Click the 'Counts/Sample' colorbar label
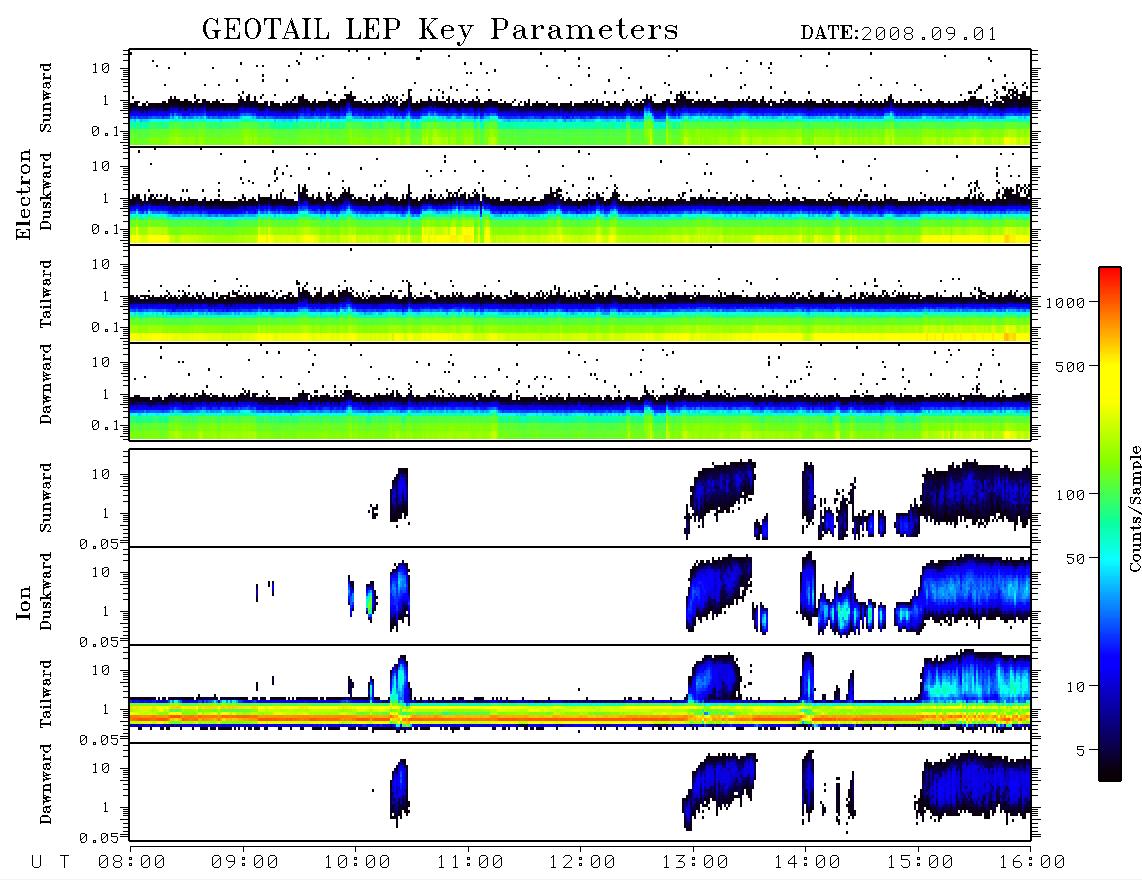This screenshot has width=1142, height=880. click(x=1134, y=508)
